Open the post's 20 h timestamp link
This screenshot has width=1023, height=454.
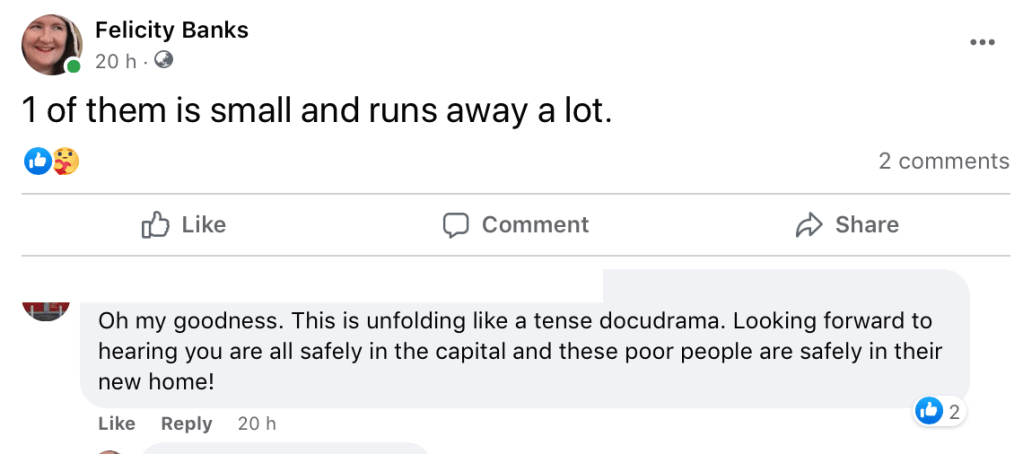tap(115, 61)
